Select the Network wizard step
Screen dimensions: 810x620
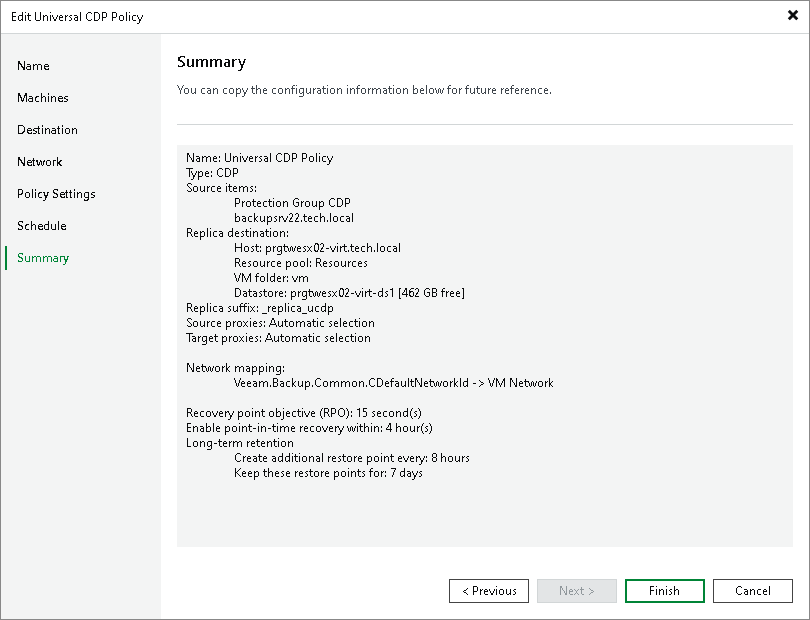click(x=40, y=162)
